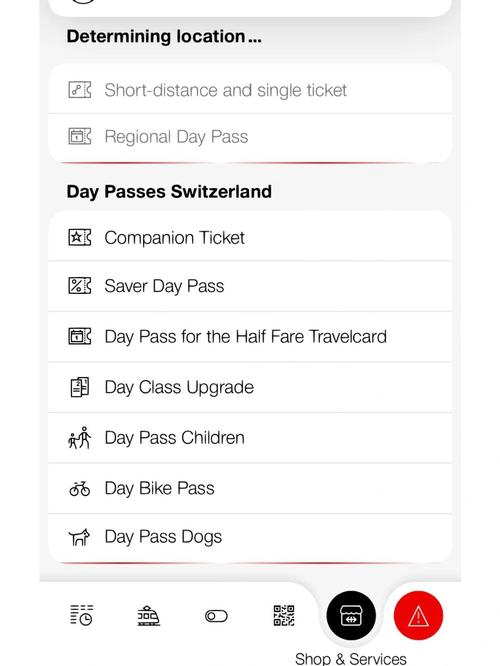
Task: Choose the Regional Day Pass entry
Action: point(250,137)
